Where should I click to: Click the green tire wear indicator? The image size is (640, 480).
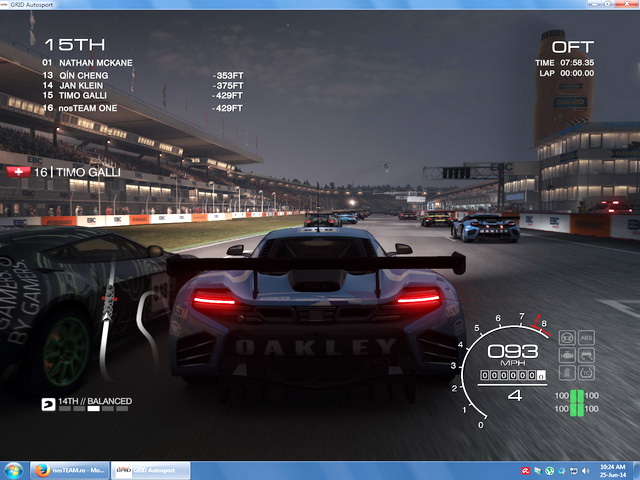click(576, 403)
